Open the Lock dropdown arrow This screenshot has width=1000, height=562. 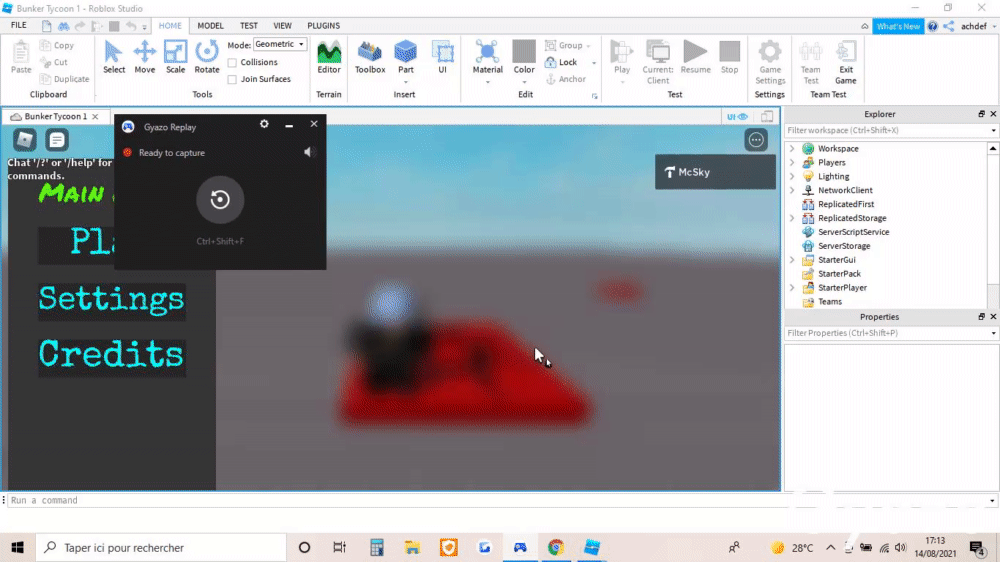click(594, 63)
